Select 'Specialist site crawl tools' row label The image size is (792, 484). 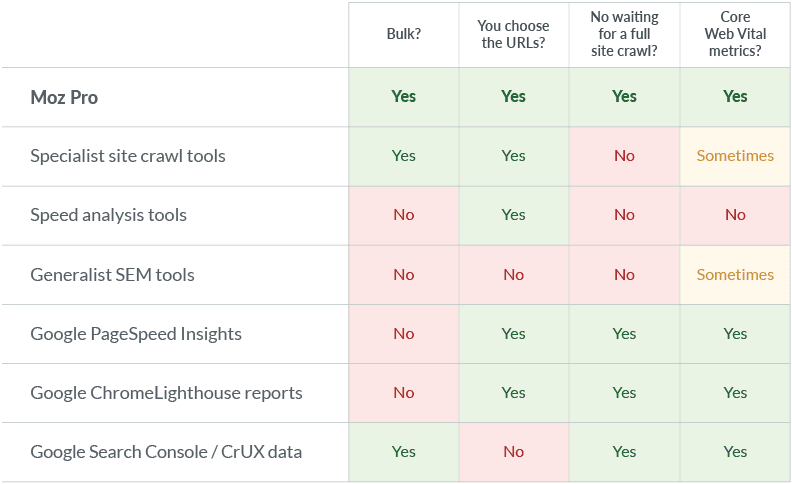[128, 156]
